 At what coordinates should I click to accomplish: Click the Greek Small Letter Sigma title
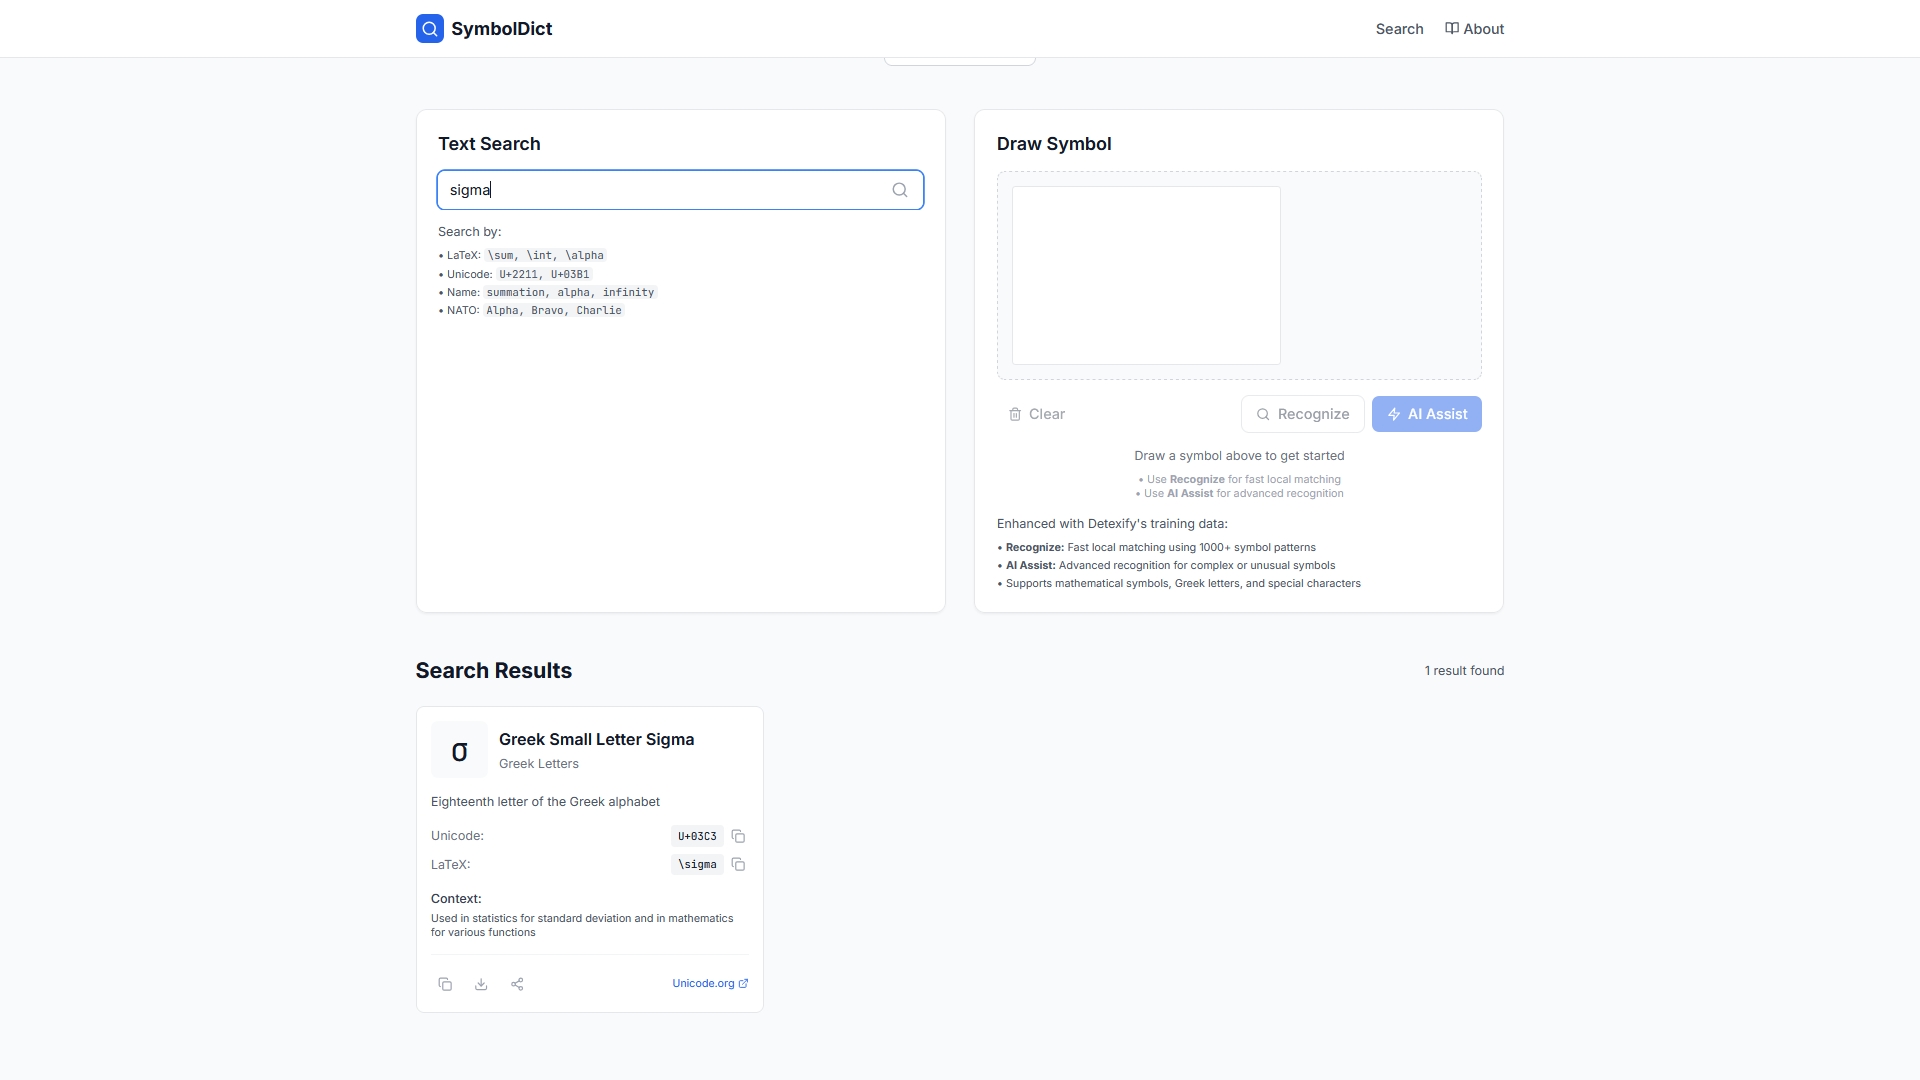coord(596,739)
